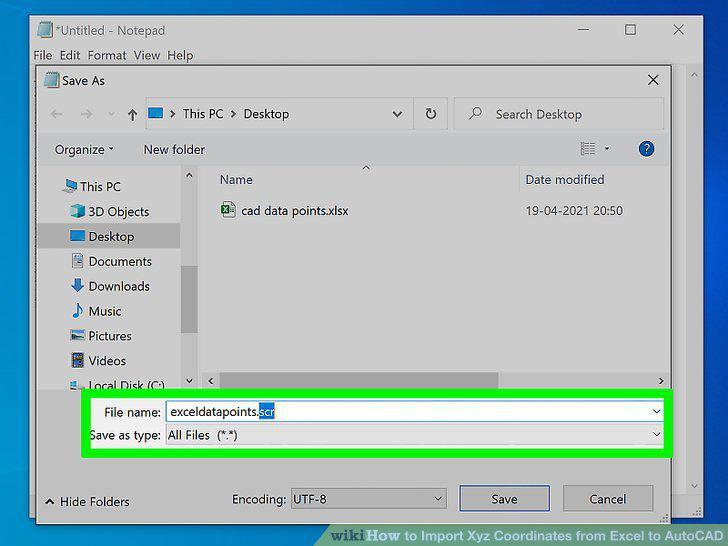Open recent locations dropdown arrow
The width and height of the screenshot is (728, 546).
pos(111,114)
